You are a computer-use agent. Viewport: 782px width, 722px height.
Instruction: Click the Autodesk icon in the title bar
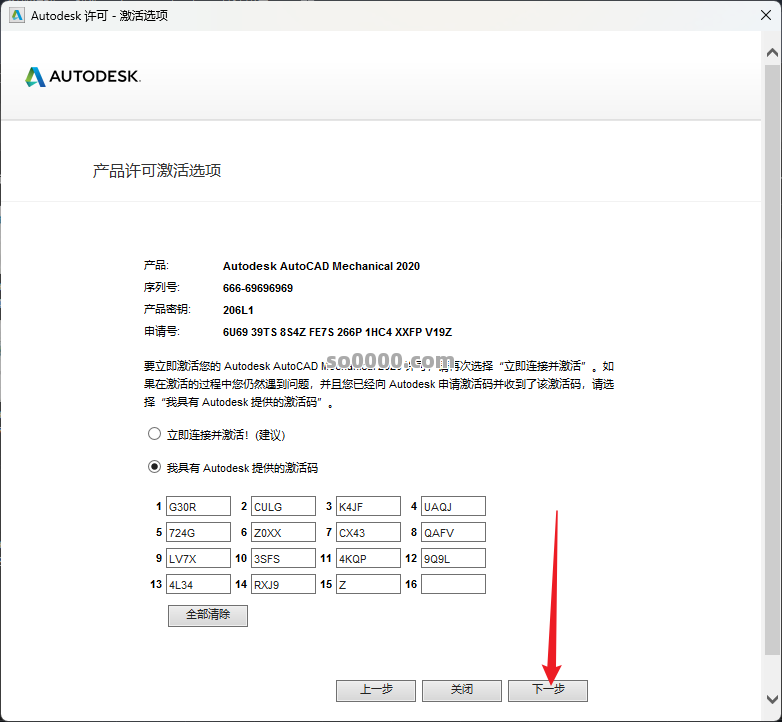[x=17, y=15]
